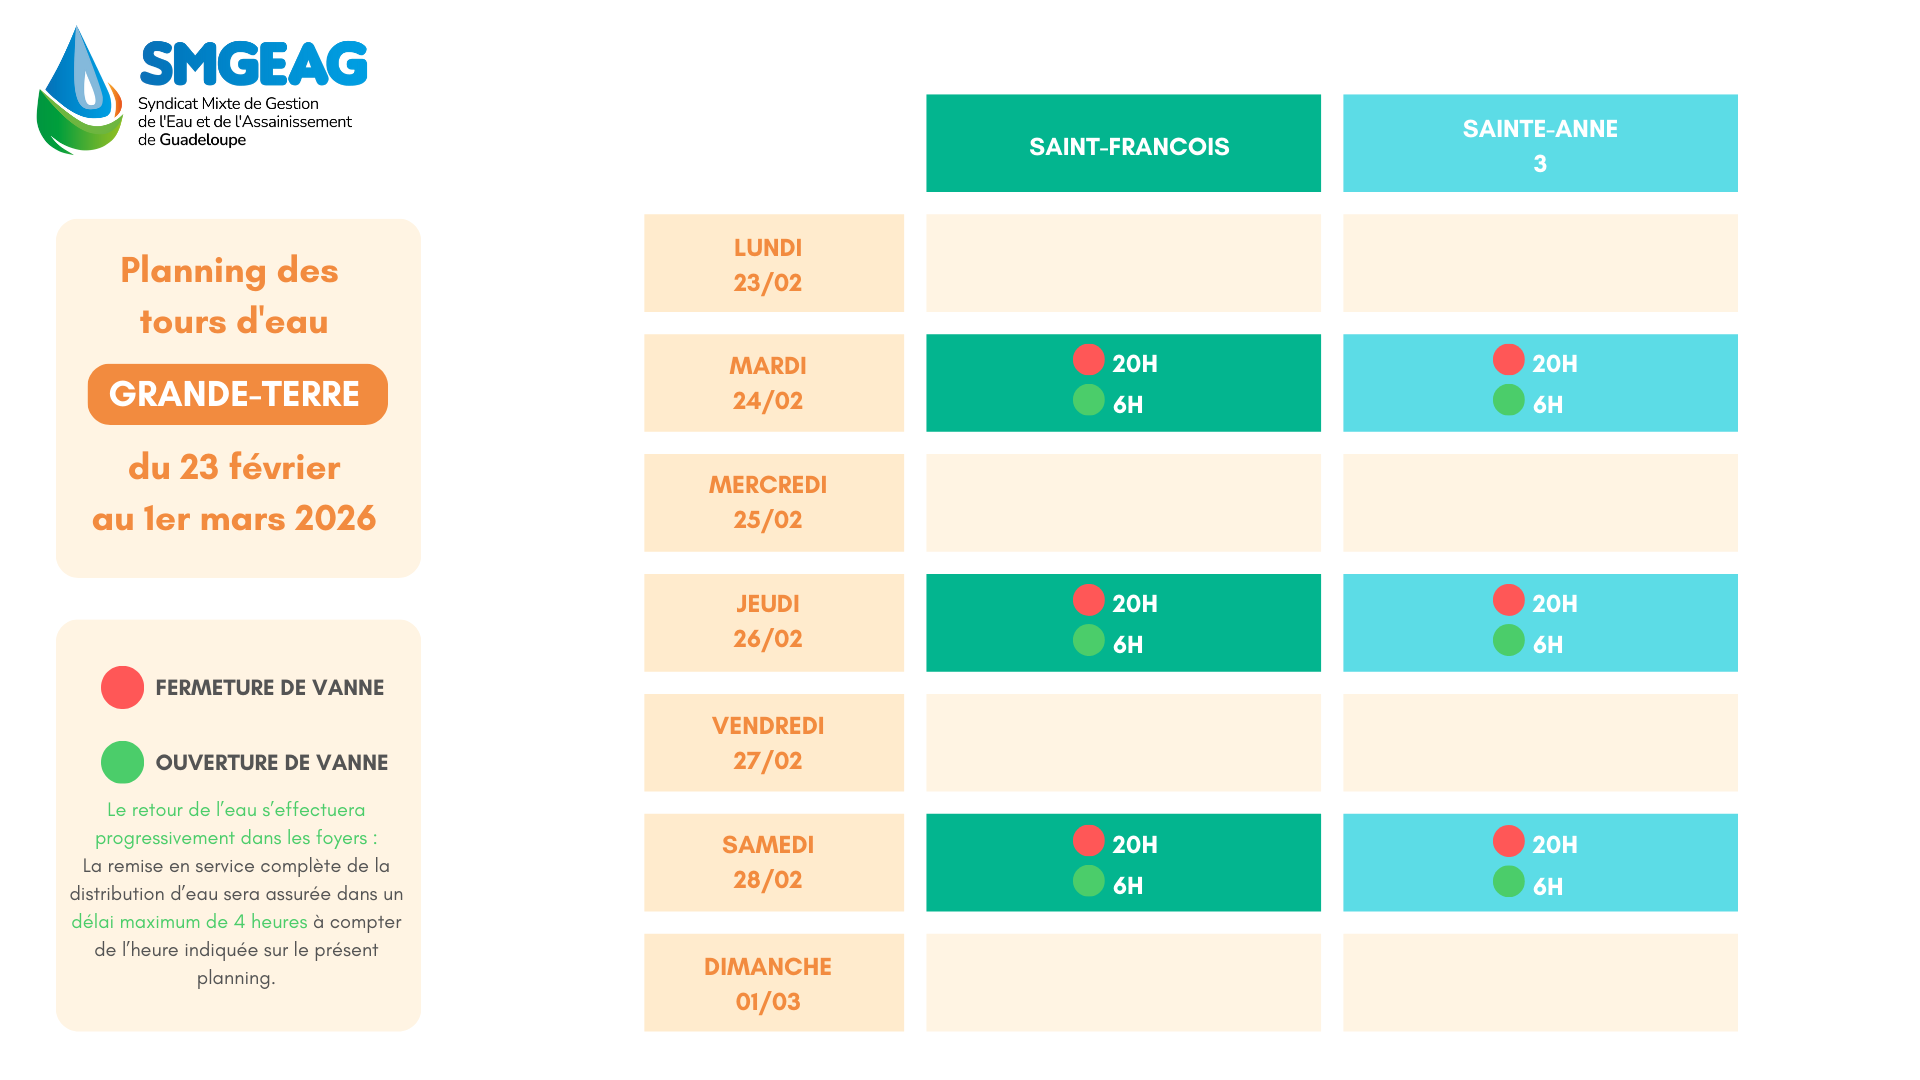Select the SAINTE-ANNE 3 column header
This screenshot has width=1920, height=1080.
click(x=1540, y=143)
